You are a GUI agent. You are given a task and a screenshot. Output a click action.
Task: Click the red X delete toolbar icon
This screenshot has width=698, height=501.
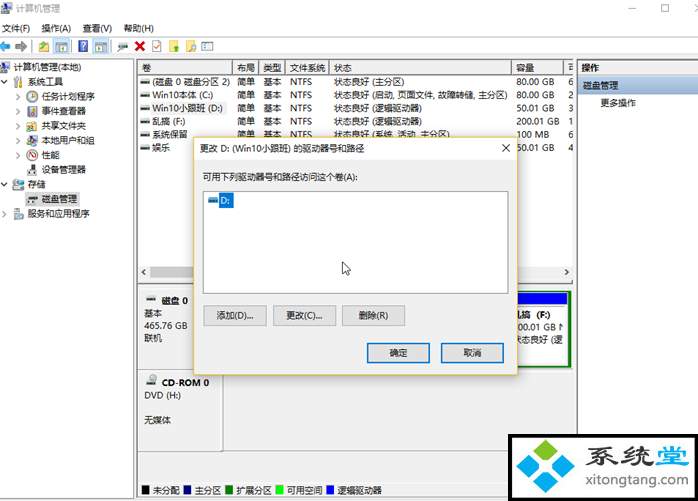pos(140,46)
